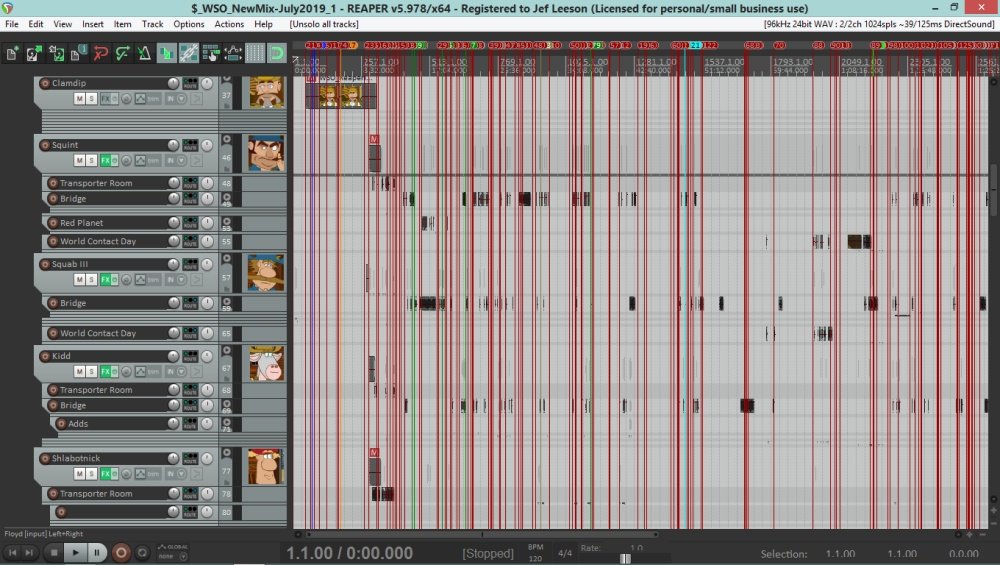Click the pan knob on the Squint track

(207, 145)
